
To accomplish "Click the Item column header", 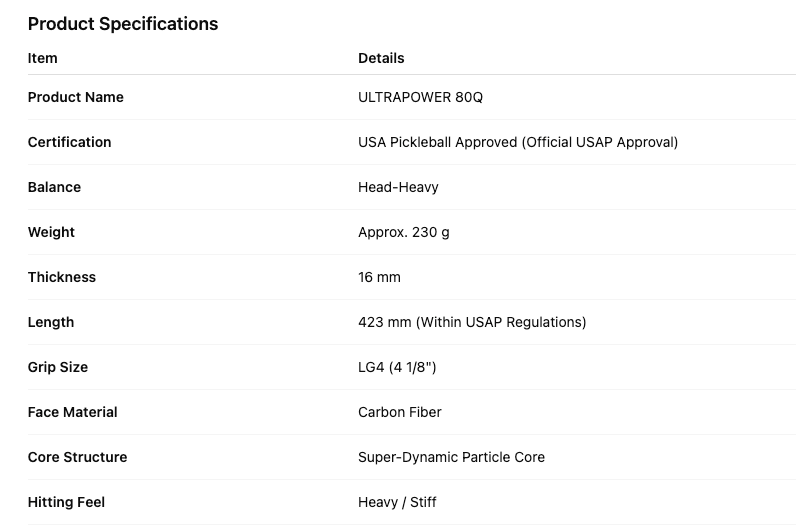I will pos(43,58).
